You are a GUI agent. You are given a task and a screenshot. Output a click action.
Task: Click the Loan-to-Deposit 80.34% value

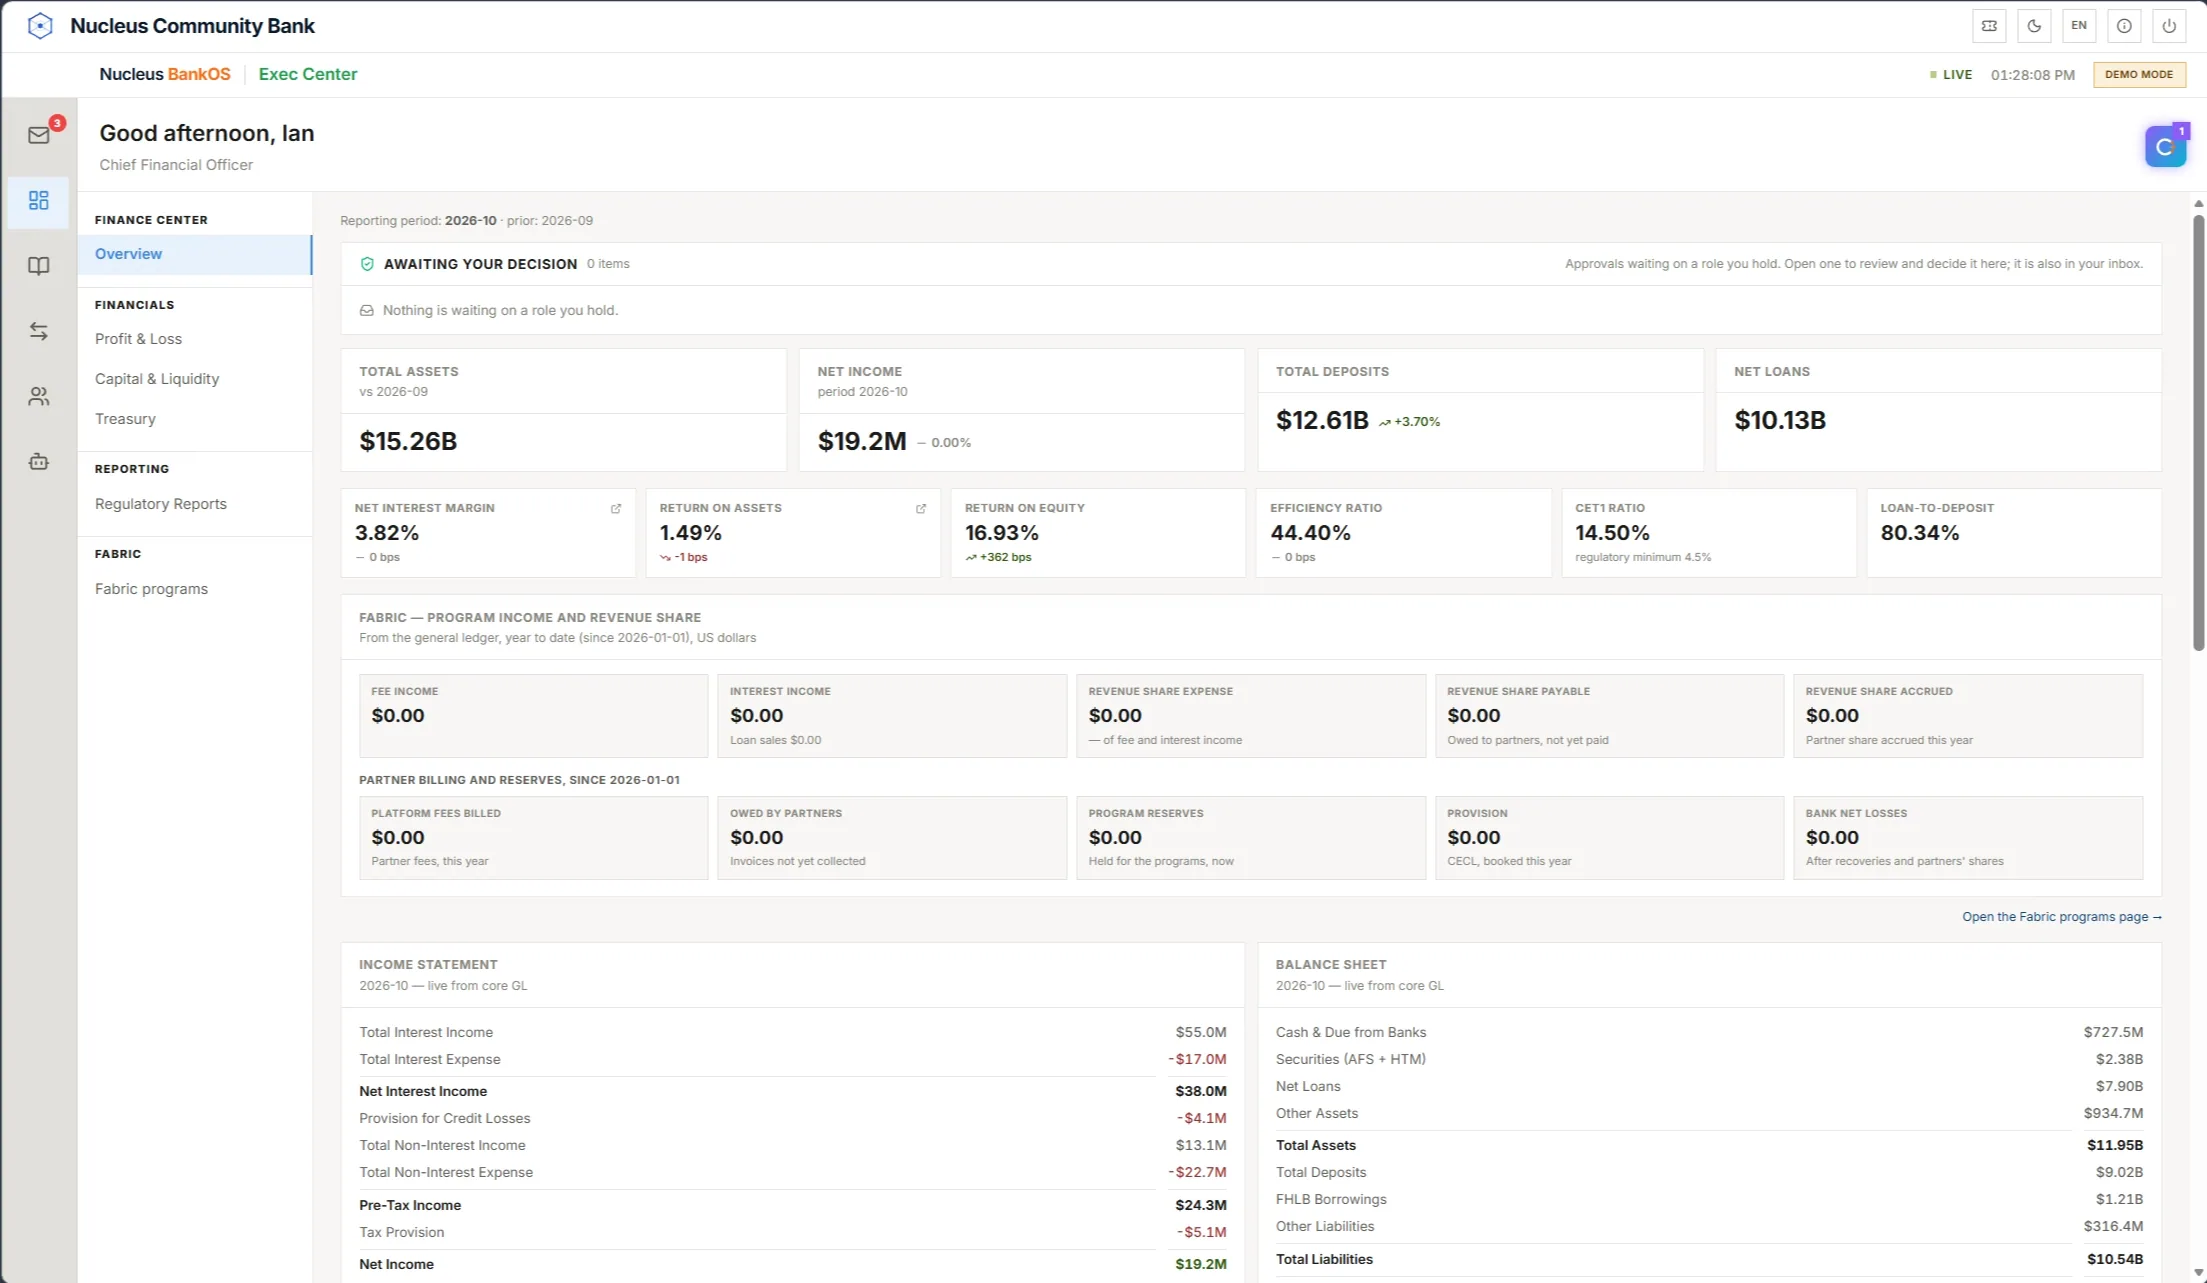click(x=1919, y=533)
